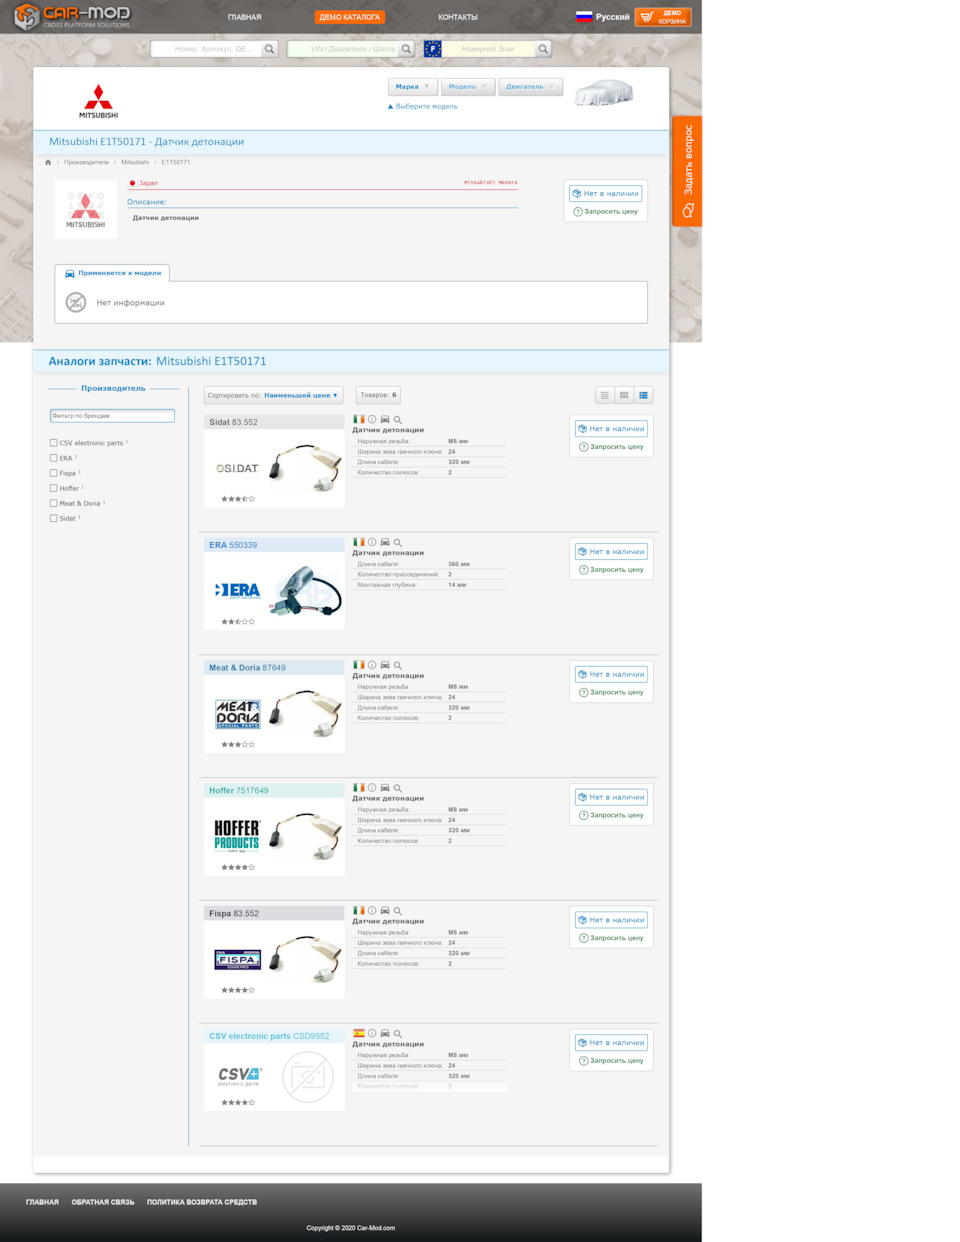Click info icon for Sidat 83.552
The image size is (960, 1242).
click(x=372, y=420)
